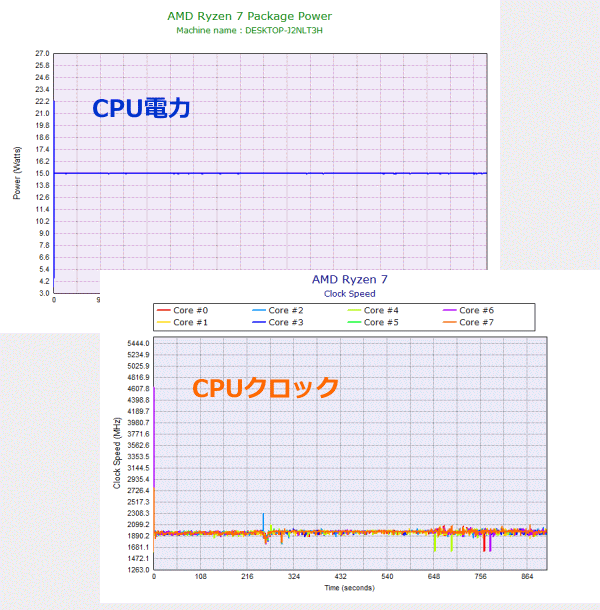Click the 'Core #4' legend label
The width and height of the screenshot is (600, 610).
381,310
